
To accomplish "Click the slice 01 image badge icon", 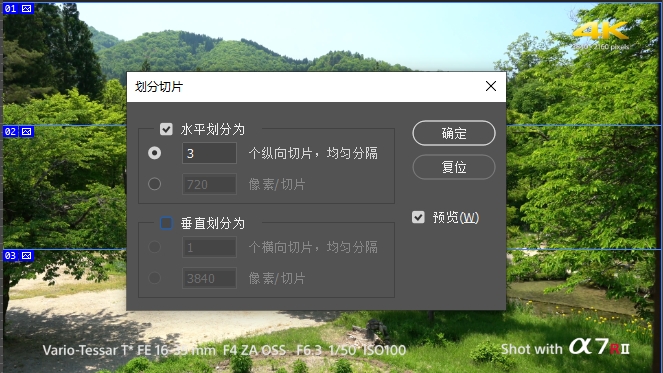I will click(x=27, y=8).
